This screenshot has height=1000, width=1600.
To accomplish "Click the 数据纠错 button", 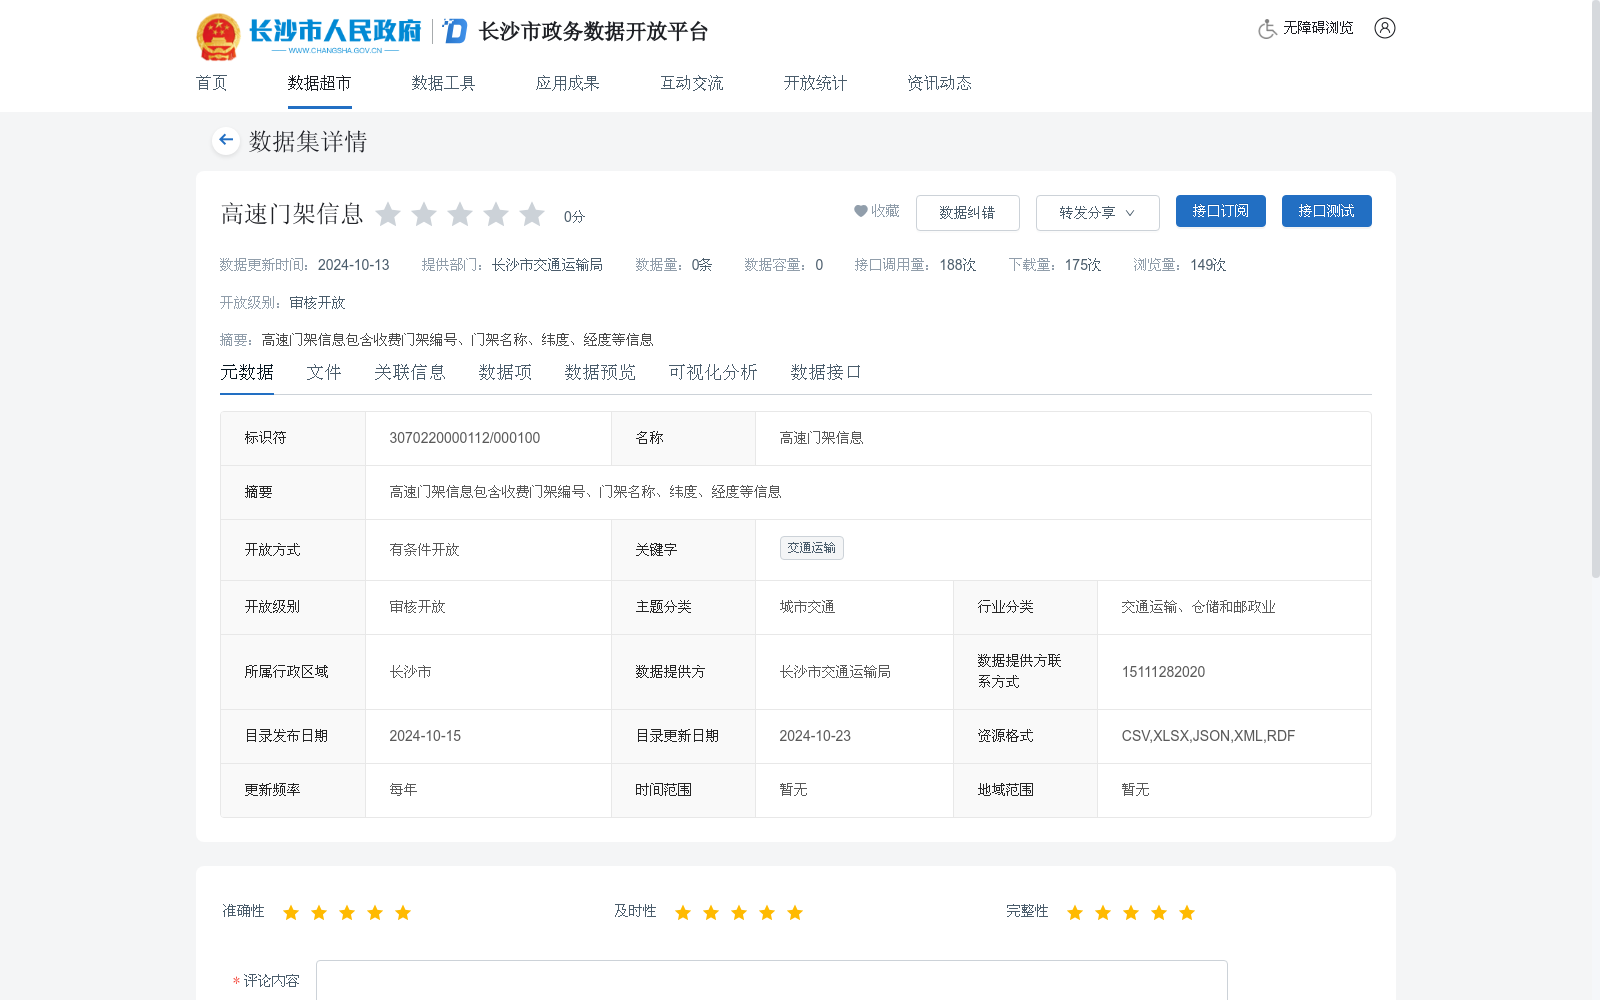I will [966, 212].
